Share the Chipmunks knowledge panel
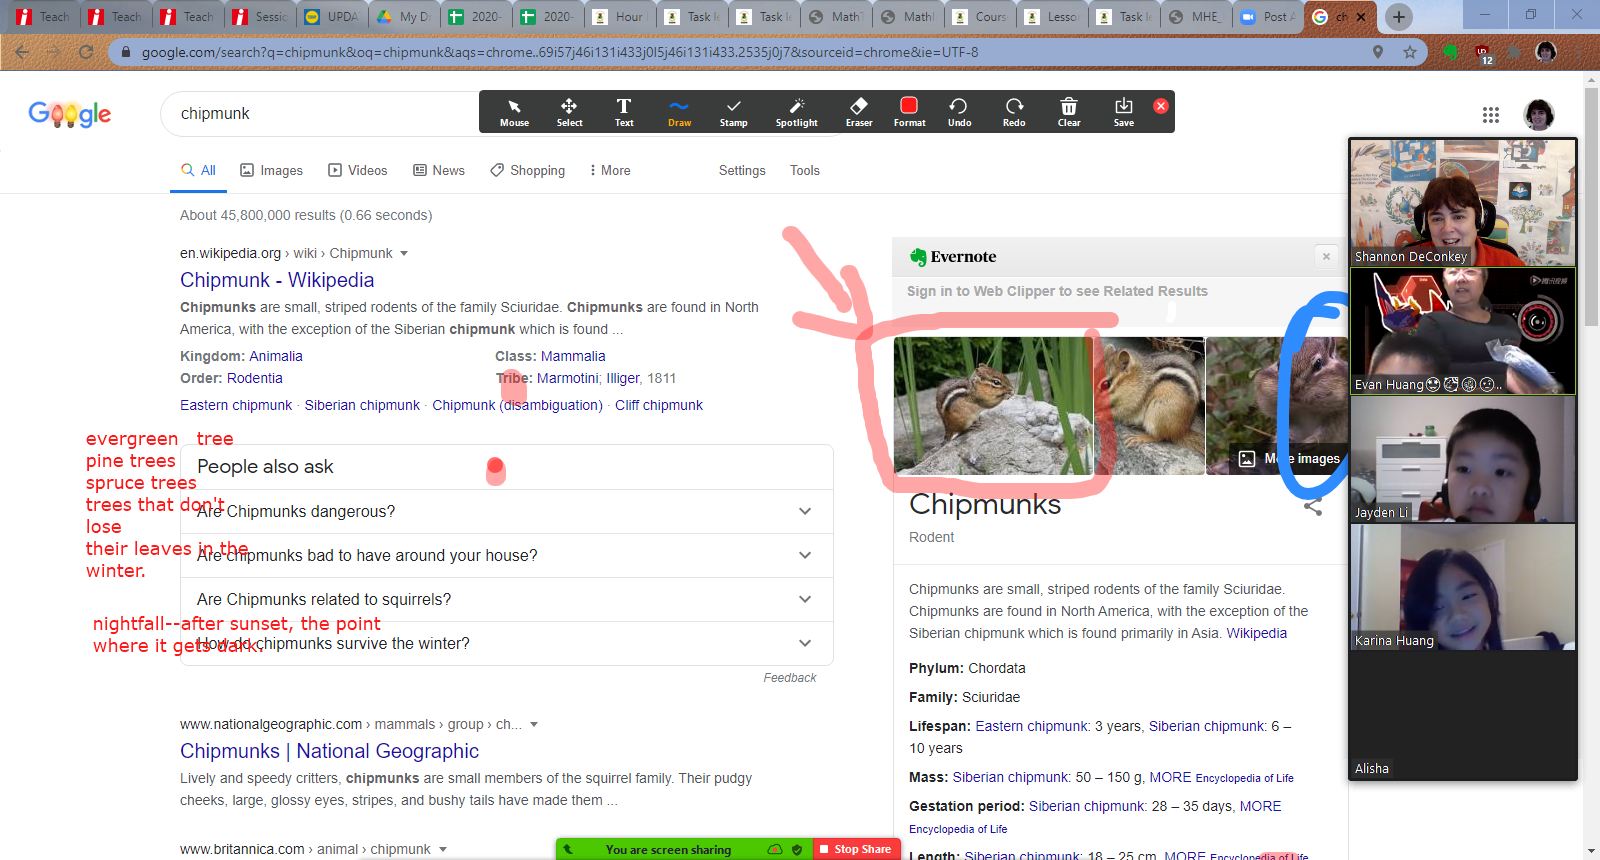The image size is (1600, 860). pyautogui.click(x=1313, y=506)
